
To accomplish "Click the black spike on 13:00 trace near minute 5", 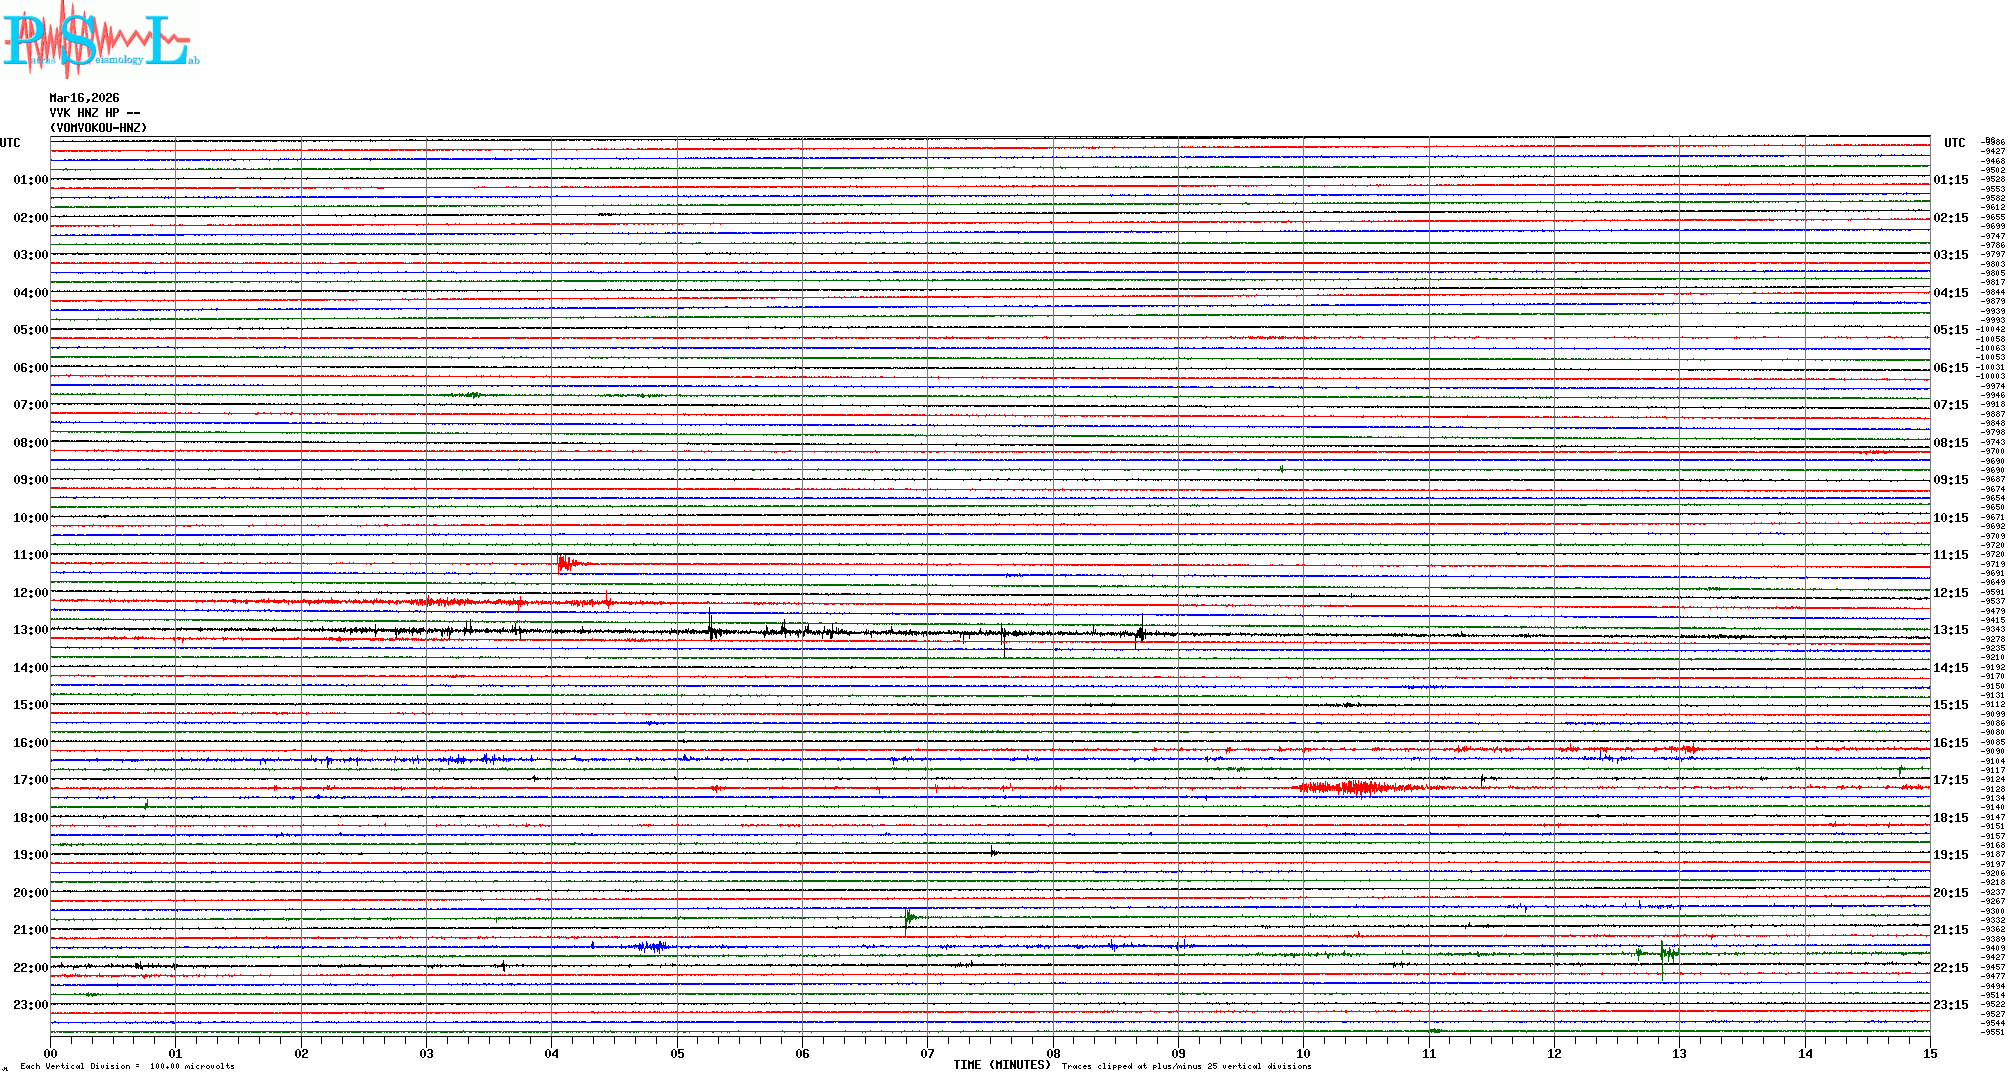I will pos(711,630).
